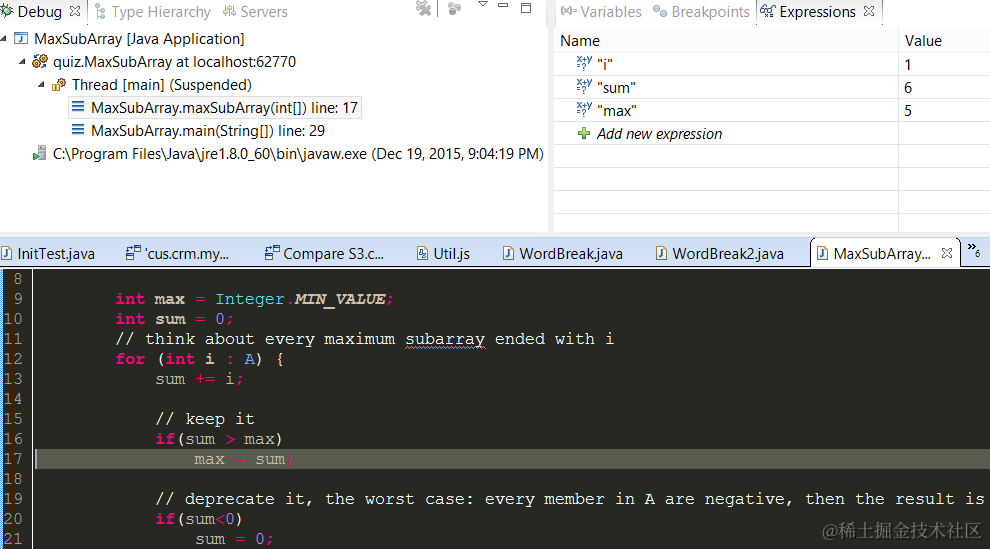Click Add new expression
The width and height of the screenshot is (990, 549).
click(x=659, y=134)
